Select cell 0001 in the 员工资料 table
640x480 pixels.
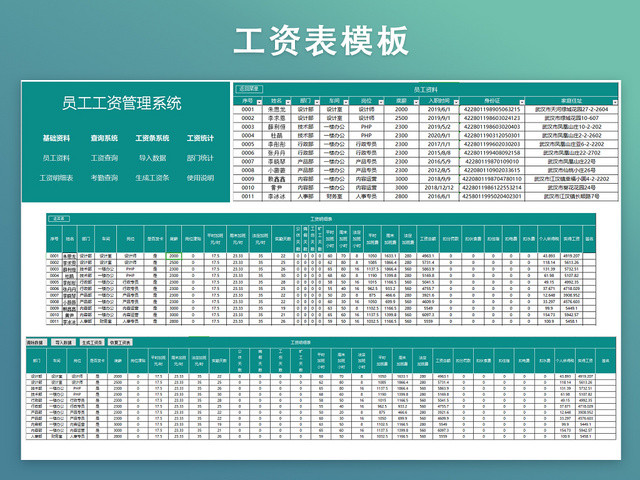[x=248, y=109]
